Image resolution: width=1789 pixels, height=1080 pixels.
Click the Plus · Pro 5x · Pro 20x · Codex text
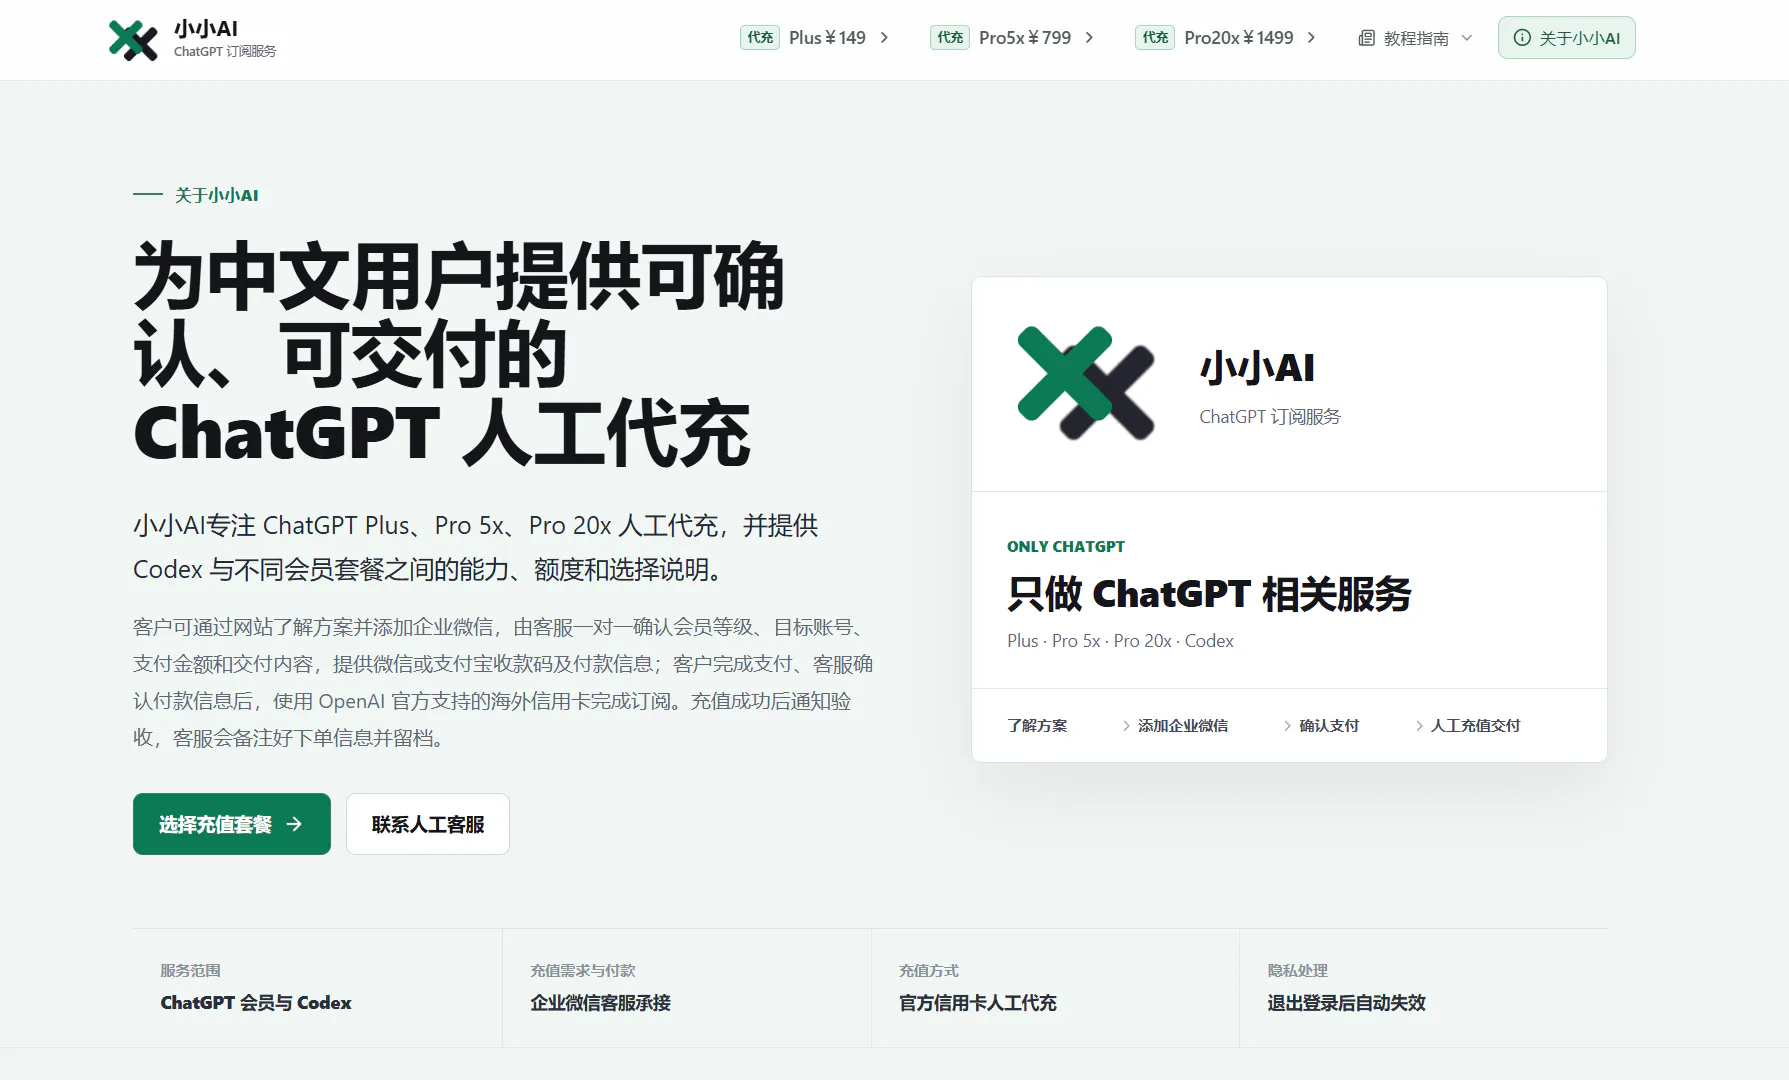(1120, 641)
